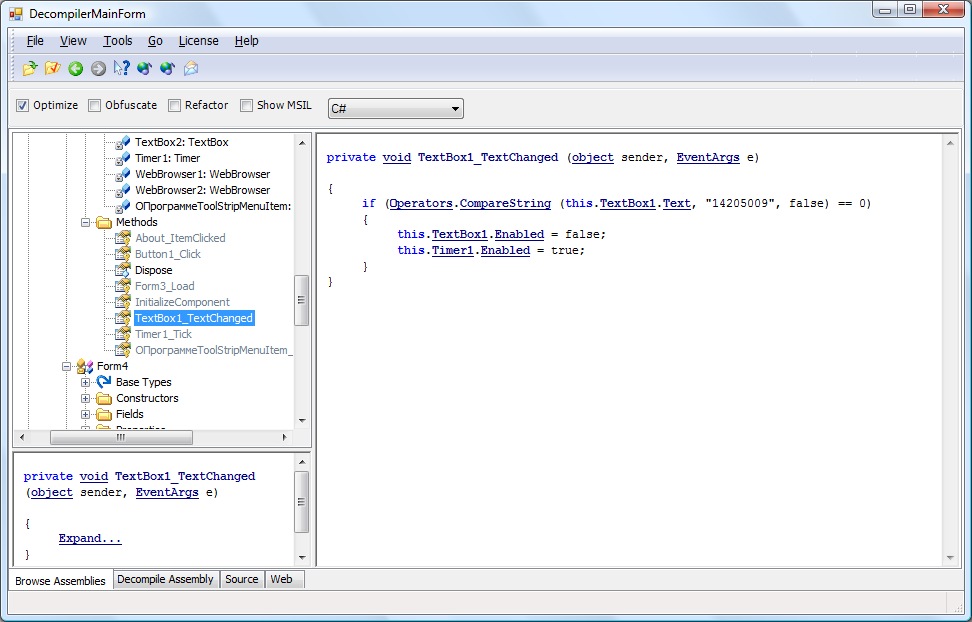The image size is (972, 622).
Task: Enable the Refactor checkbox
Action: [174, 105]
